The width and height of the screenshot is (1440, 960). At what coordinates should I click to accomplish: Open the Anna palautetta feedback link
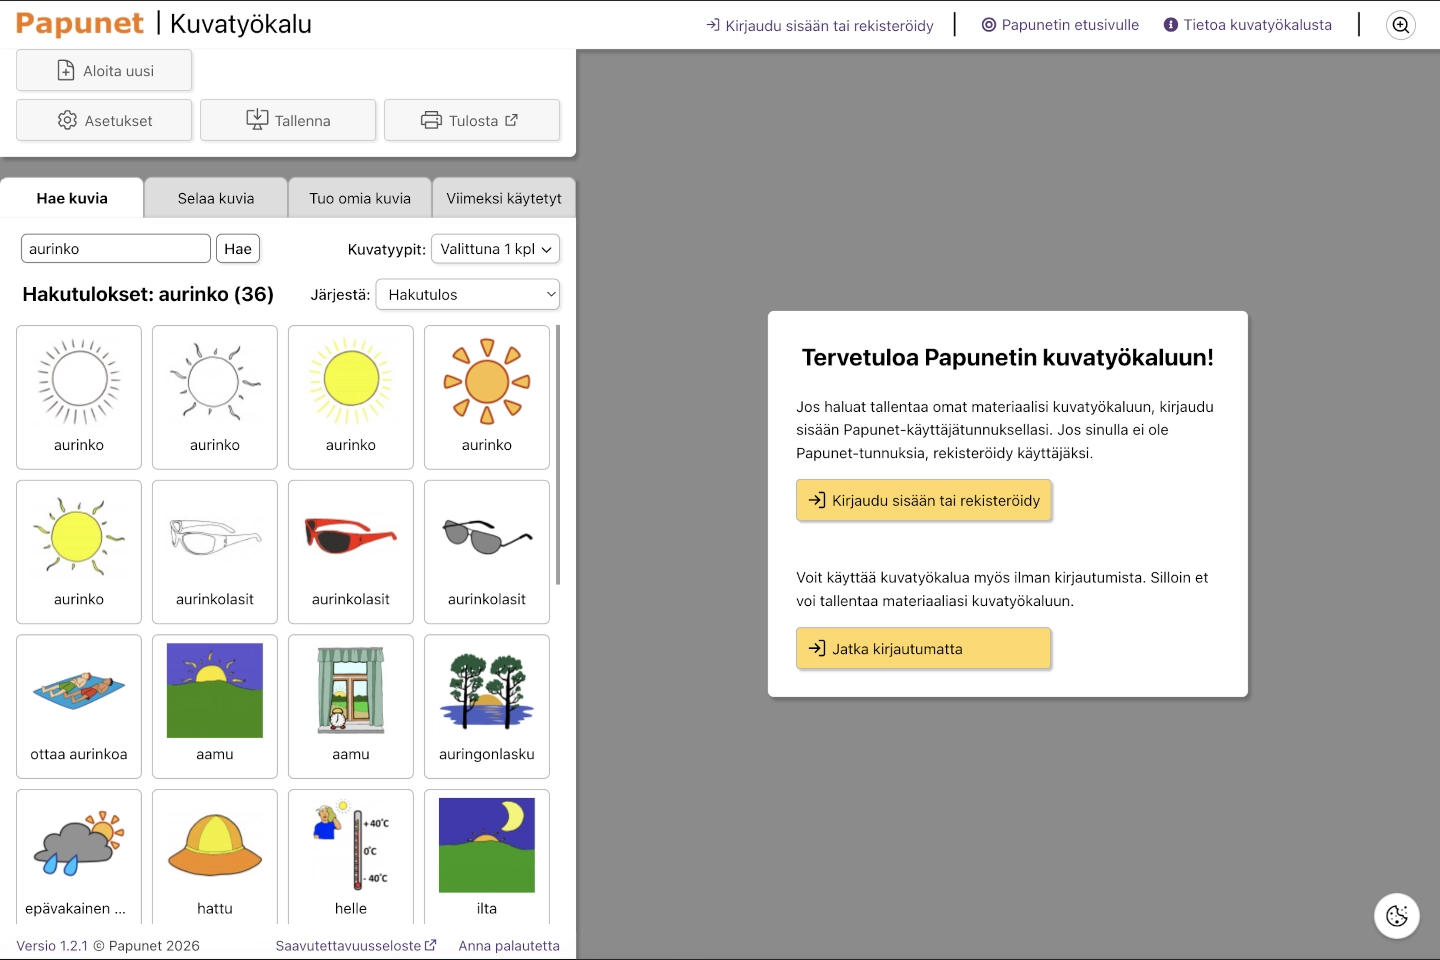[509, 945]
